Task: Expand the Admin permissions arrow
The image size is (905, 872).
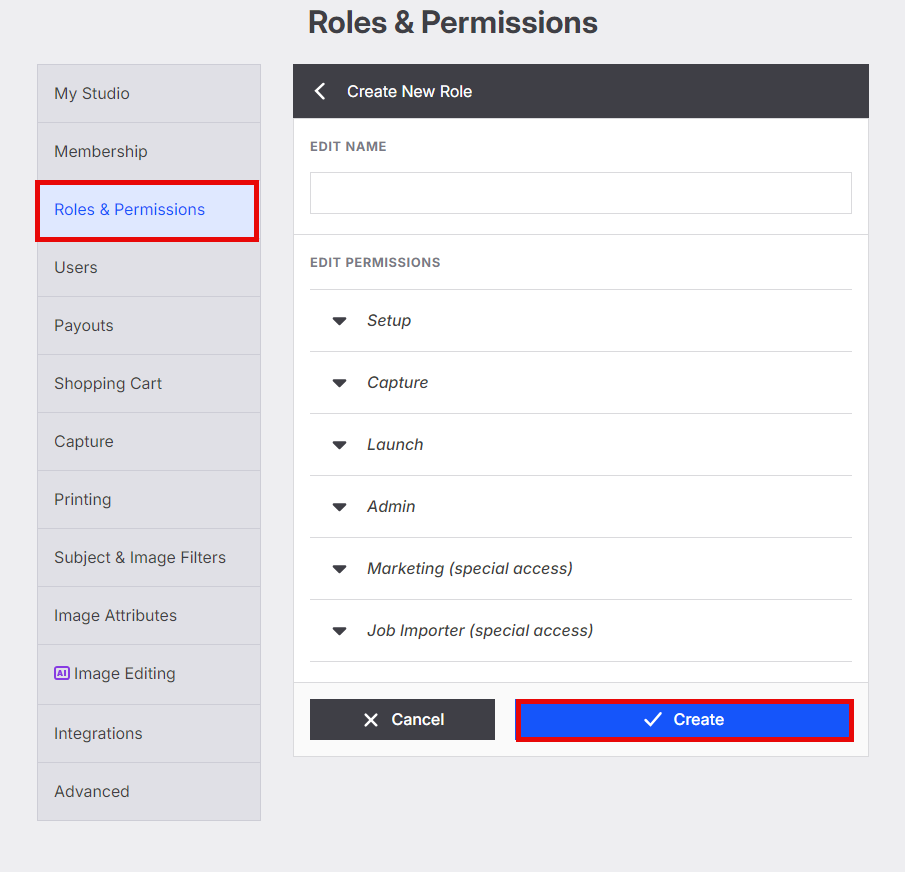Action: pyautogui.click(x=339, y=507)
